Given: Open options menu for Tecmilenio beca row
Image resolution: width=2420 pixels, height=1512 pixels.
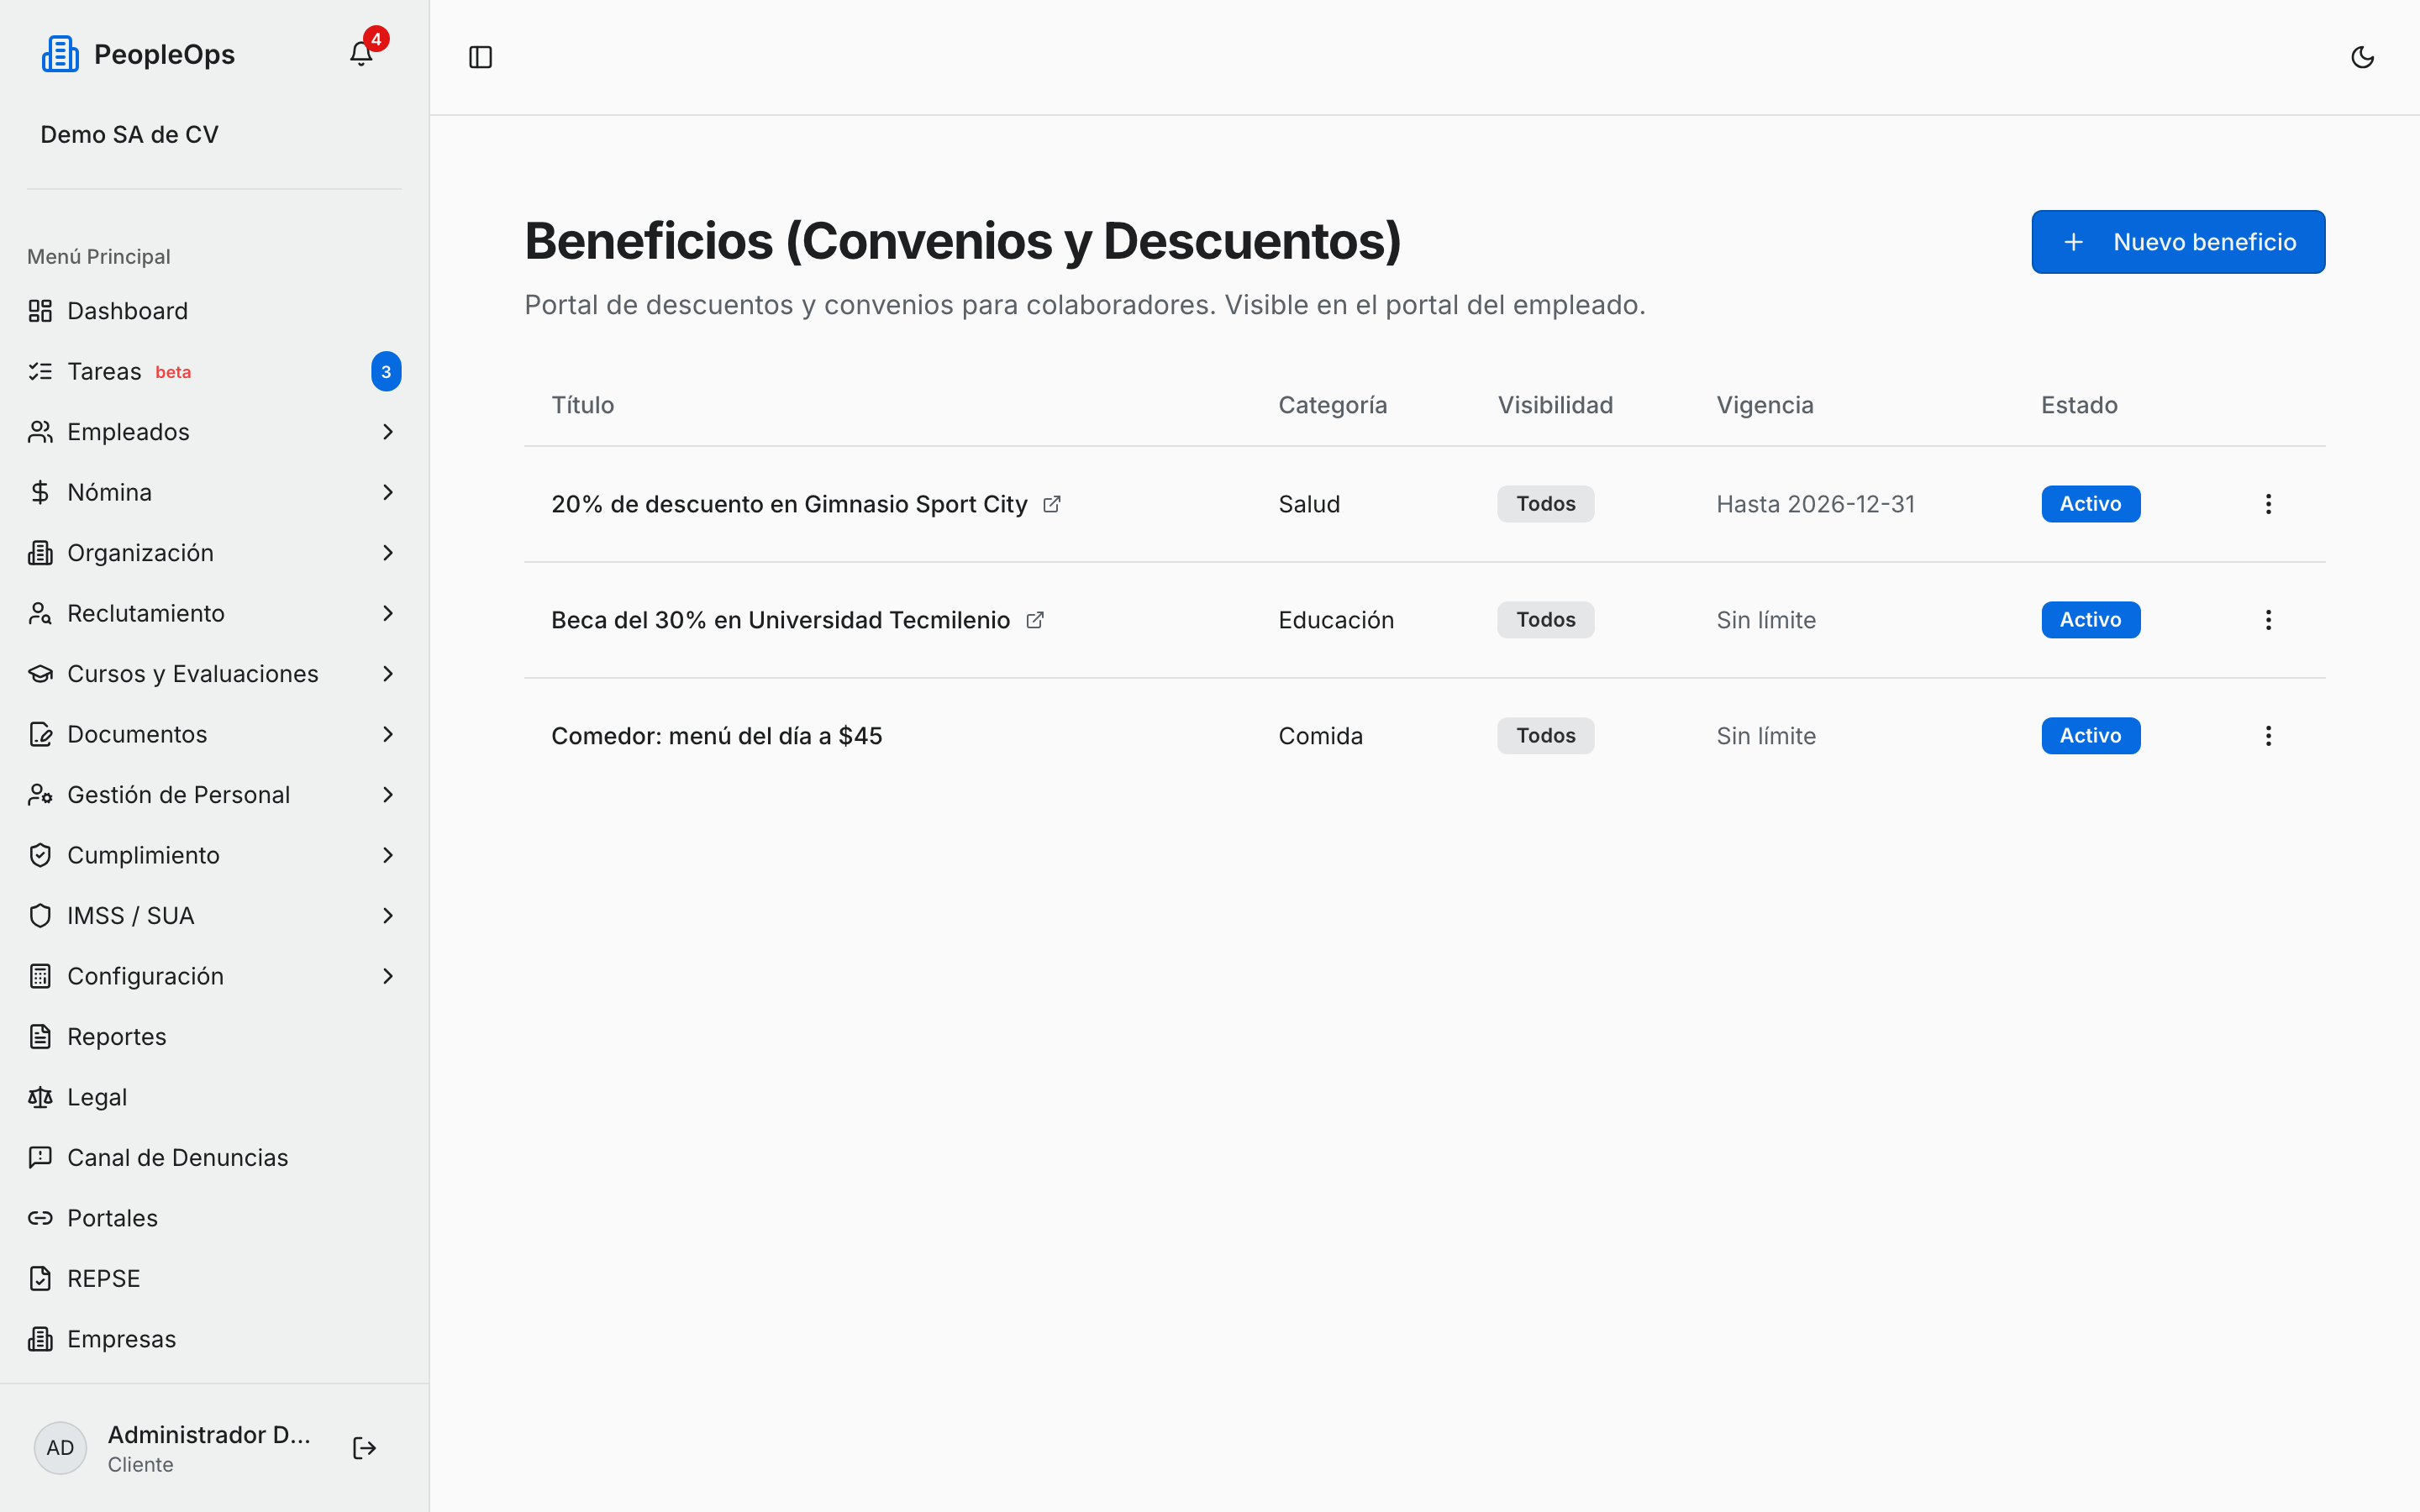Looking at the screenshot, I should [x=2268, y=620].
